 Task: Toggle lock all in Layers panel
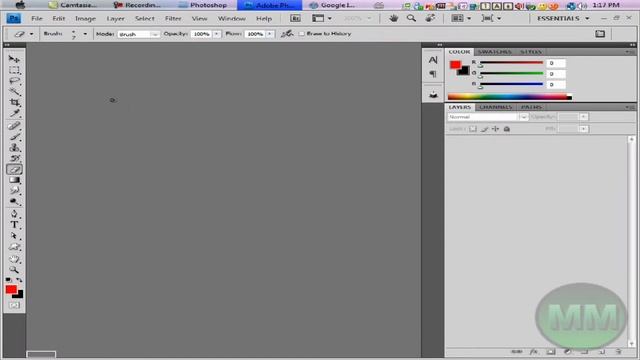coord(507,129)
